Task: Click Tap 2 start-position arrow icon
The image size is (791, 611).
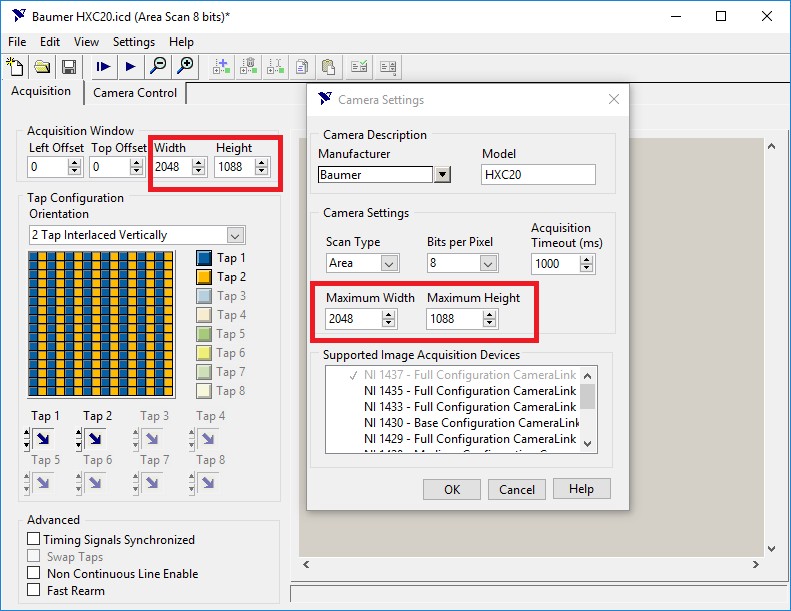Action: 95,439
